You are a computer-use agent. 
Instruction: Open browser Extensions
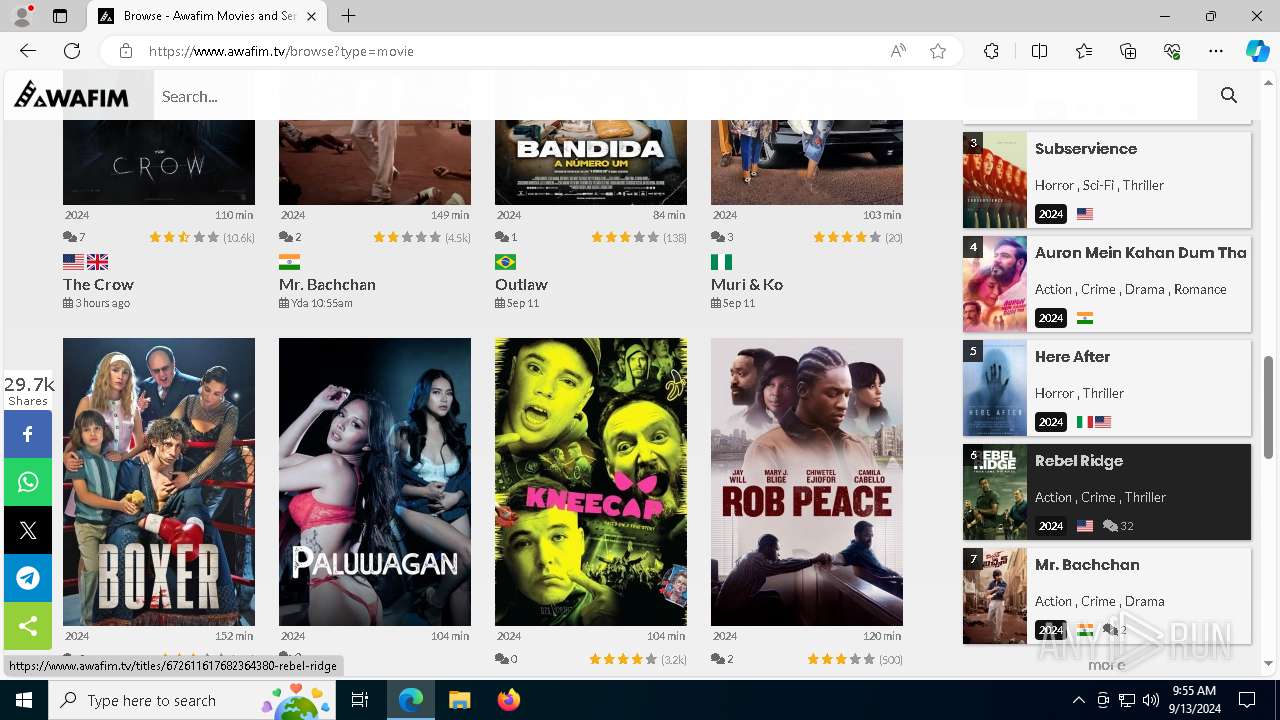point(991,51)
